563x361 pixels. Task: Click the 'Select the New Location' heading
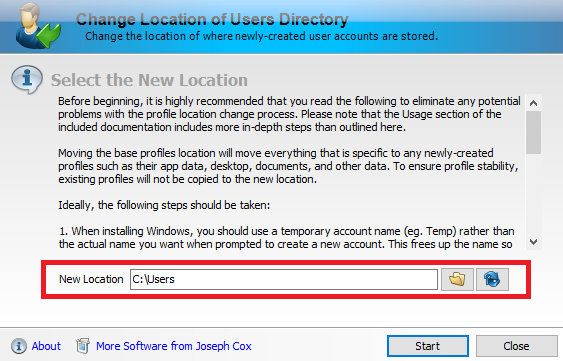click(x=149, y=80)
